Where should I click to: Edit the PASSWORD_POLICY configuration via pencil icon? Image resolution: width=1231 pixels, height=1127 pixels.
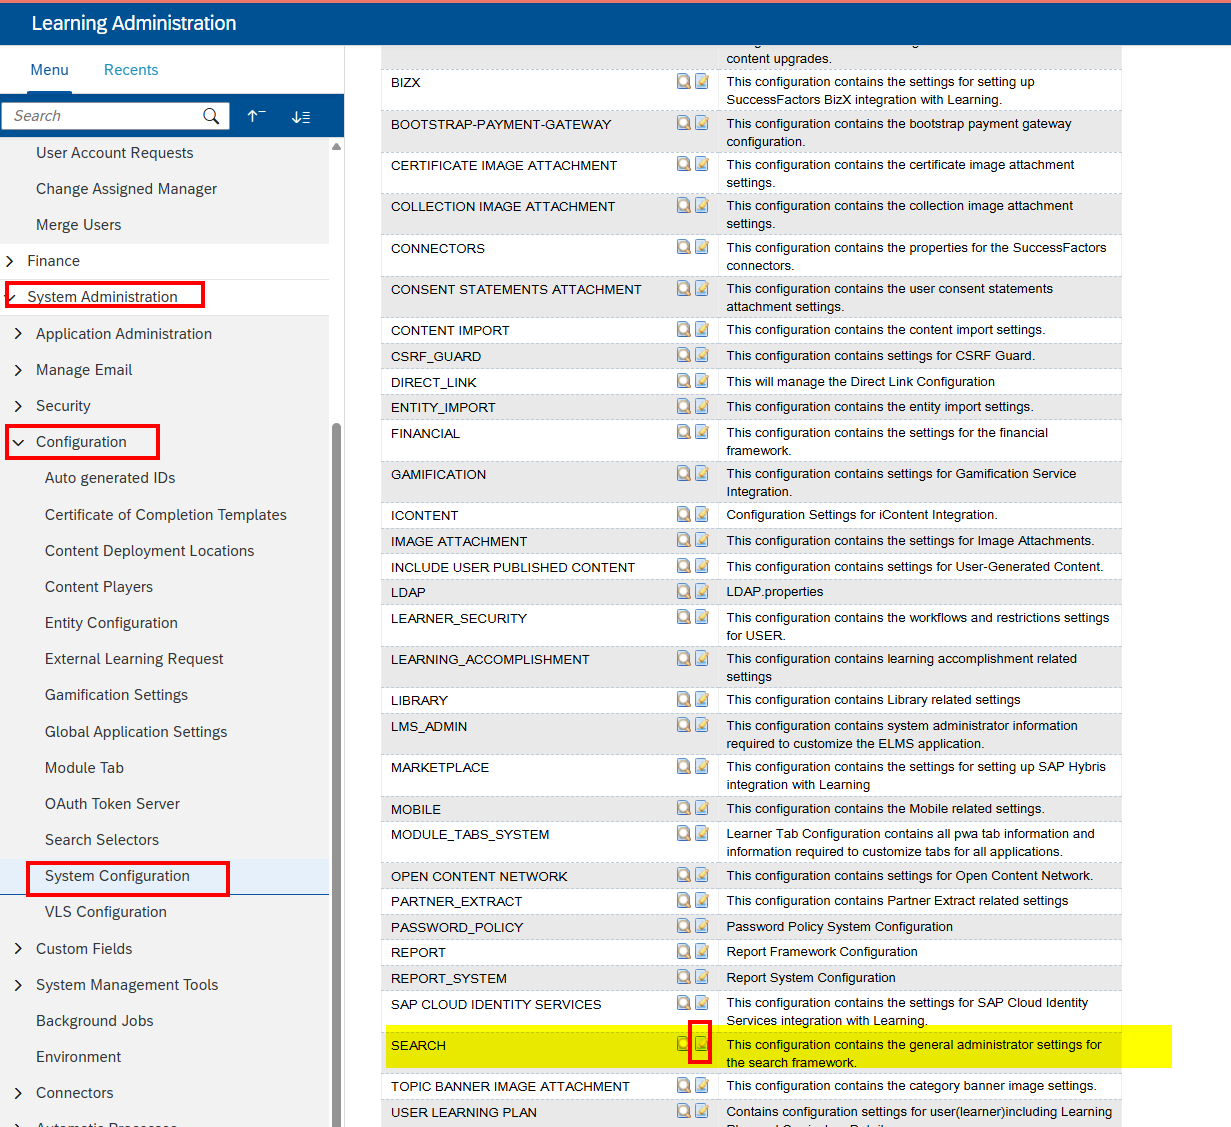pos(702,926)
